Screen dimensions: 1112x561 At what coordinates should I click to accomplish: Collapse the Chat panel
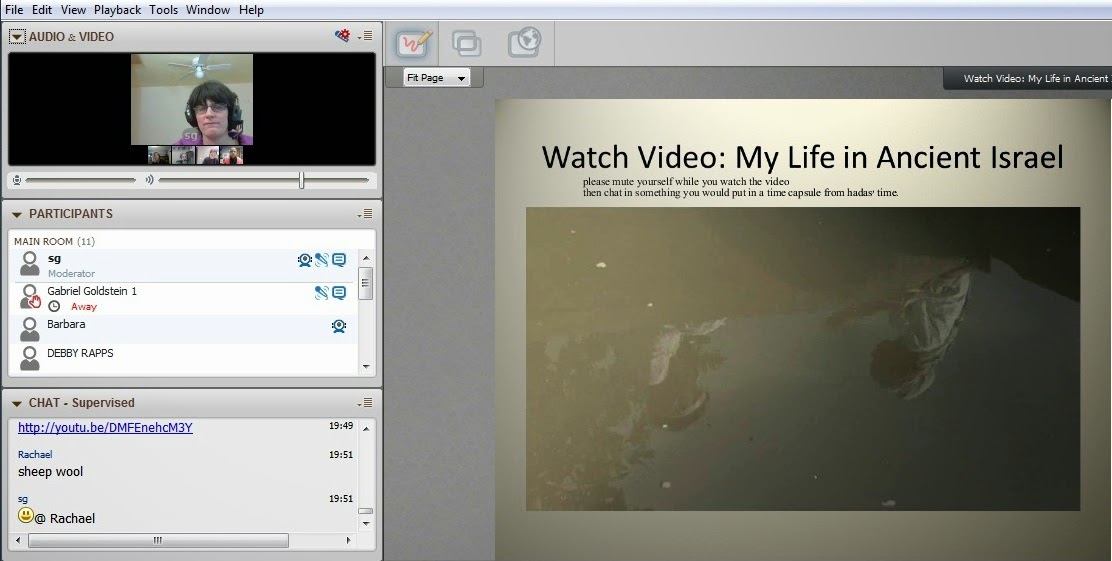[x=17, y=404]
